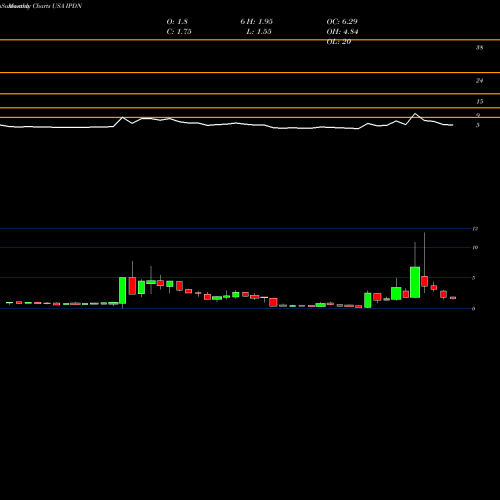Click the "38" label on the orange-line scale
This screenshot has width=500, height=500.
tap(479, 47)
